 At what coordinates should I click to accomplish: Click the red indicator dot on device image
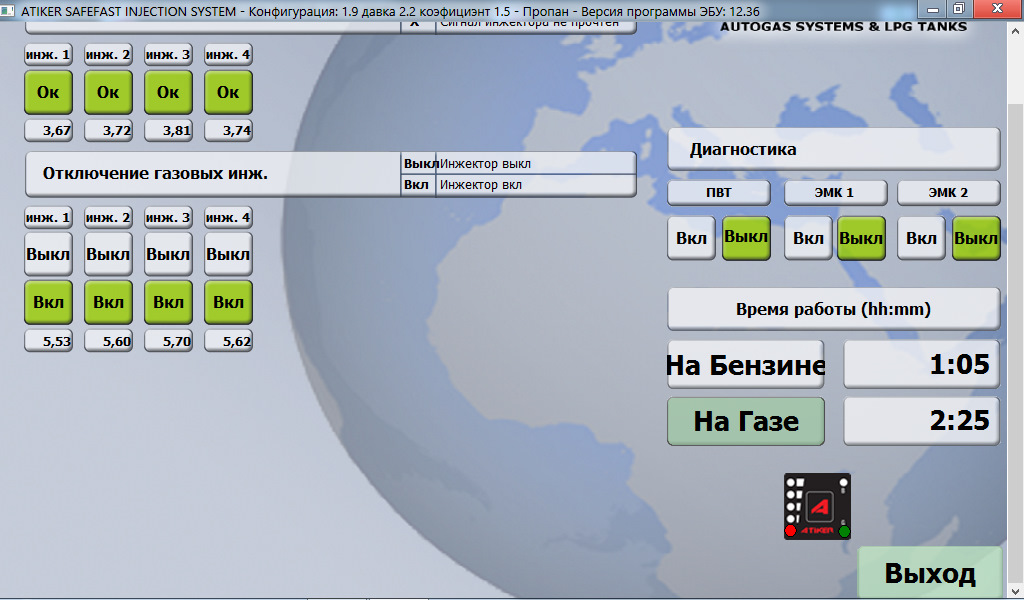coord(790,530)
